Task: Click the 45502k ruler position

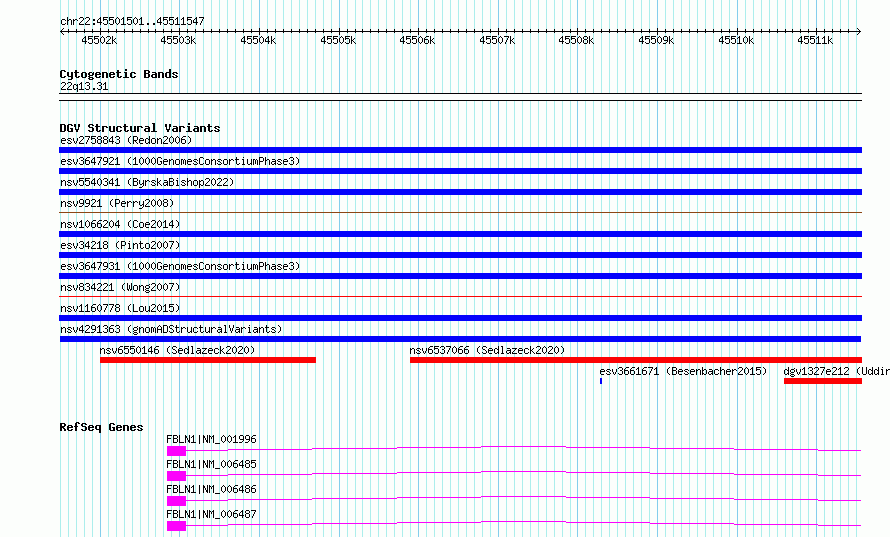Action: point(99,40)
